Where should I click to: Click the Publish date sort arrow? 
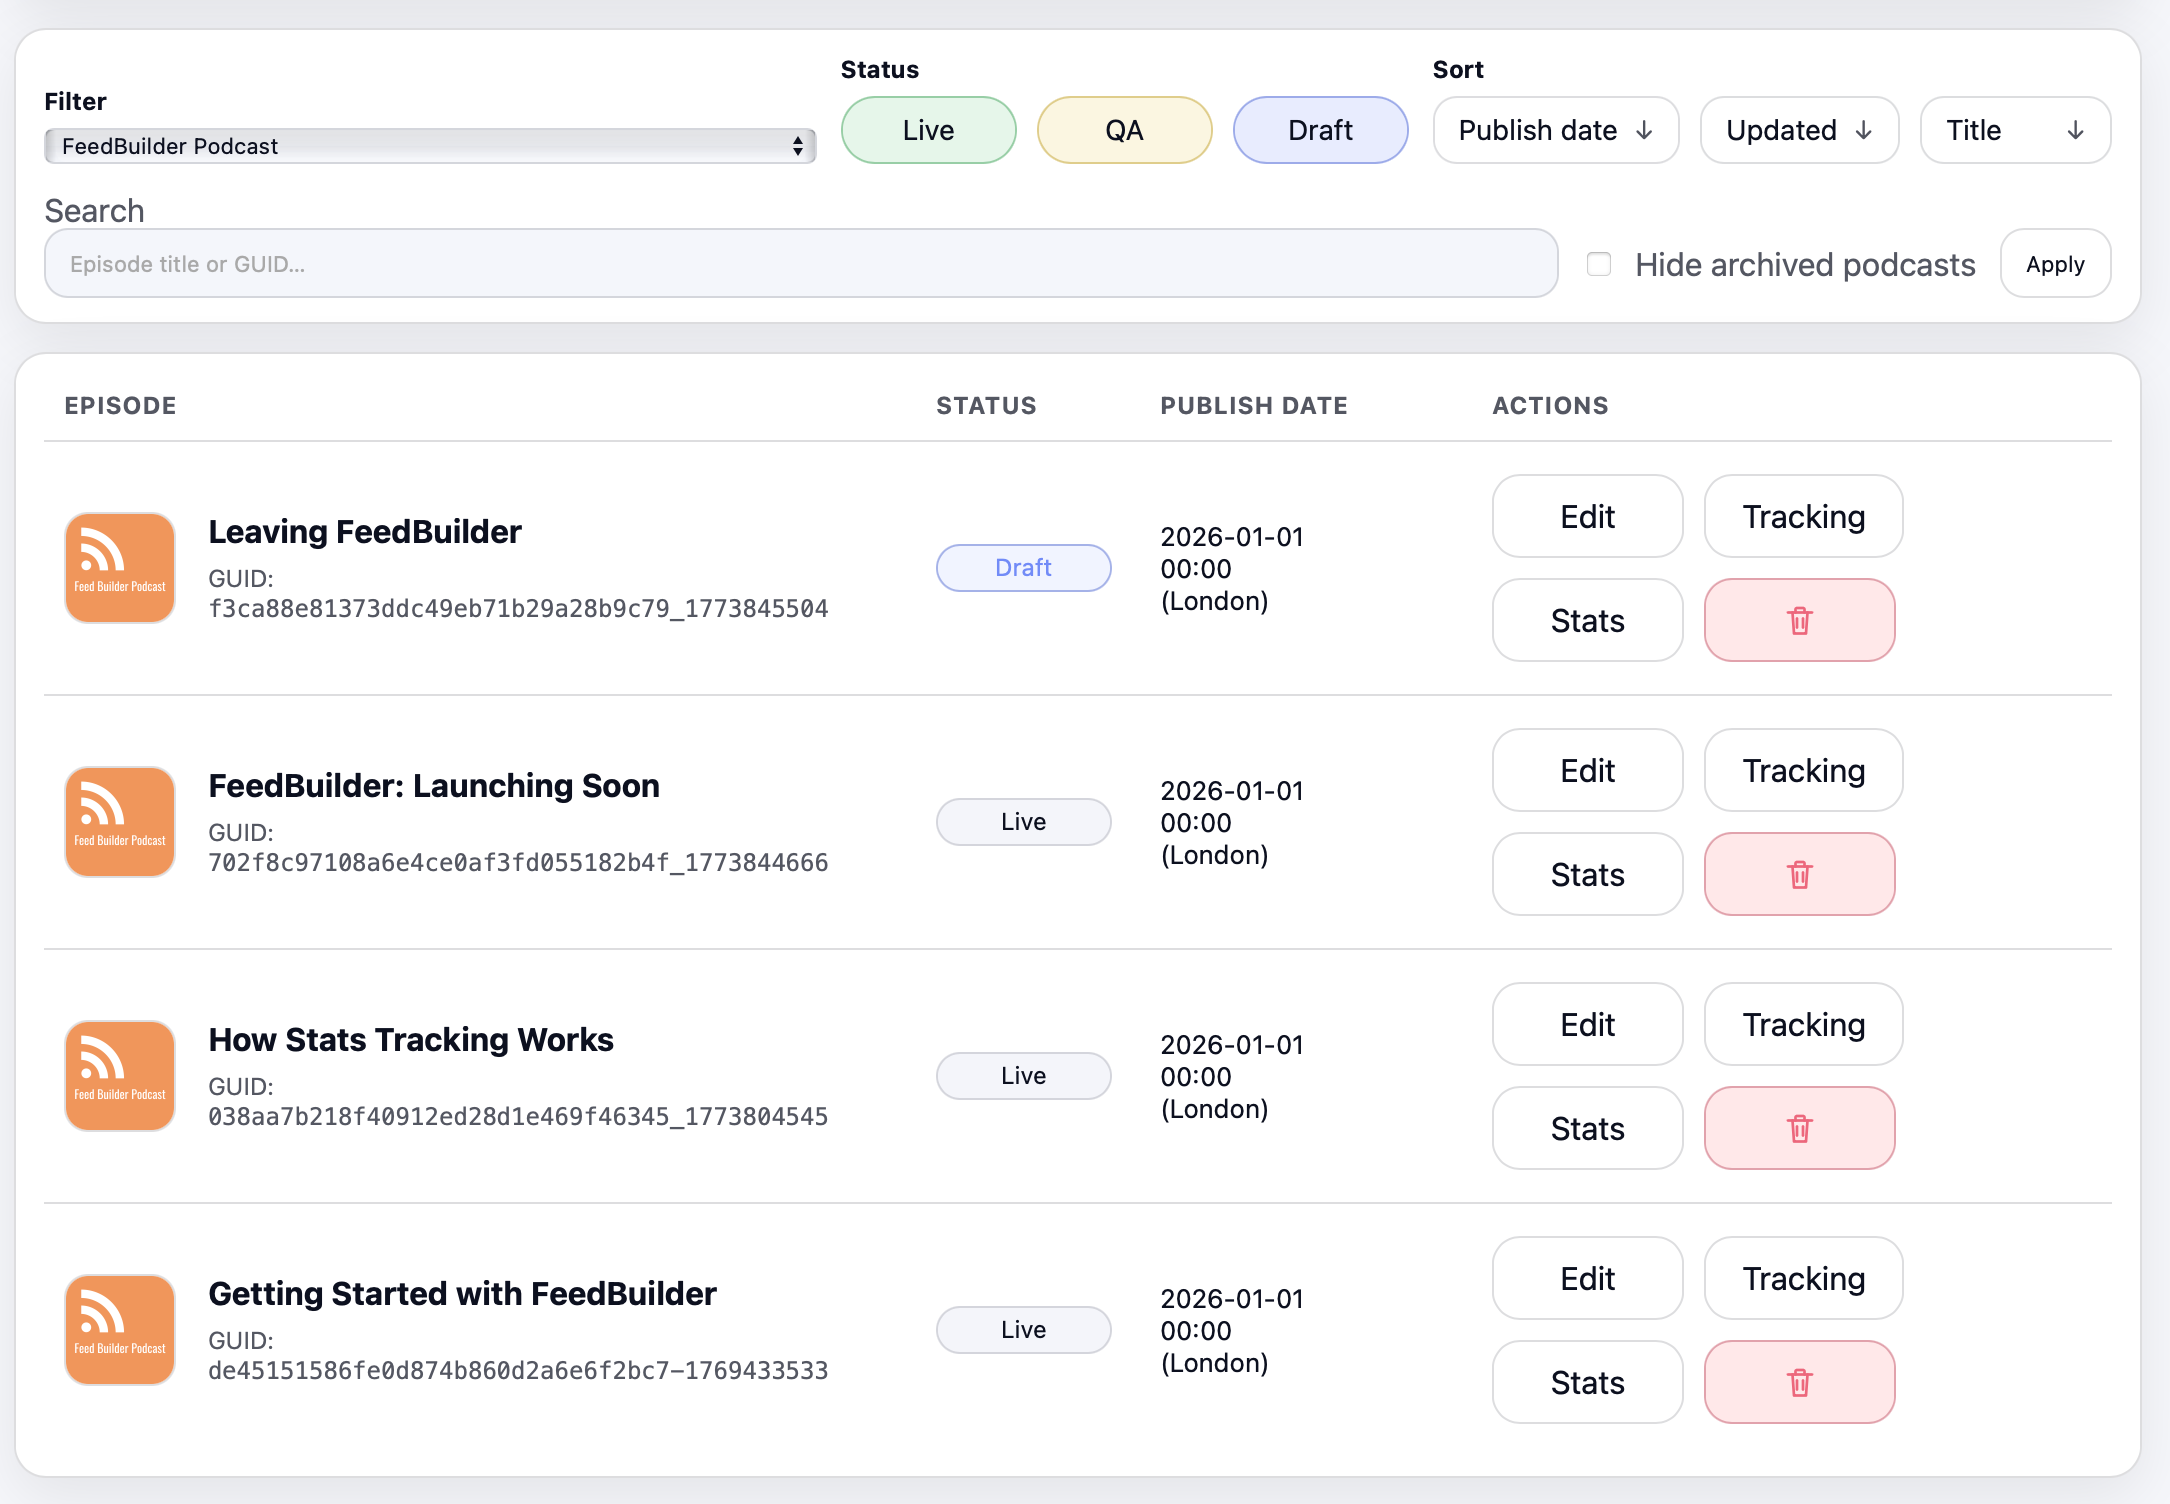pyautogui.click(x=1644, y=131)
